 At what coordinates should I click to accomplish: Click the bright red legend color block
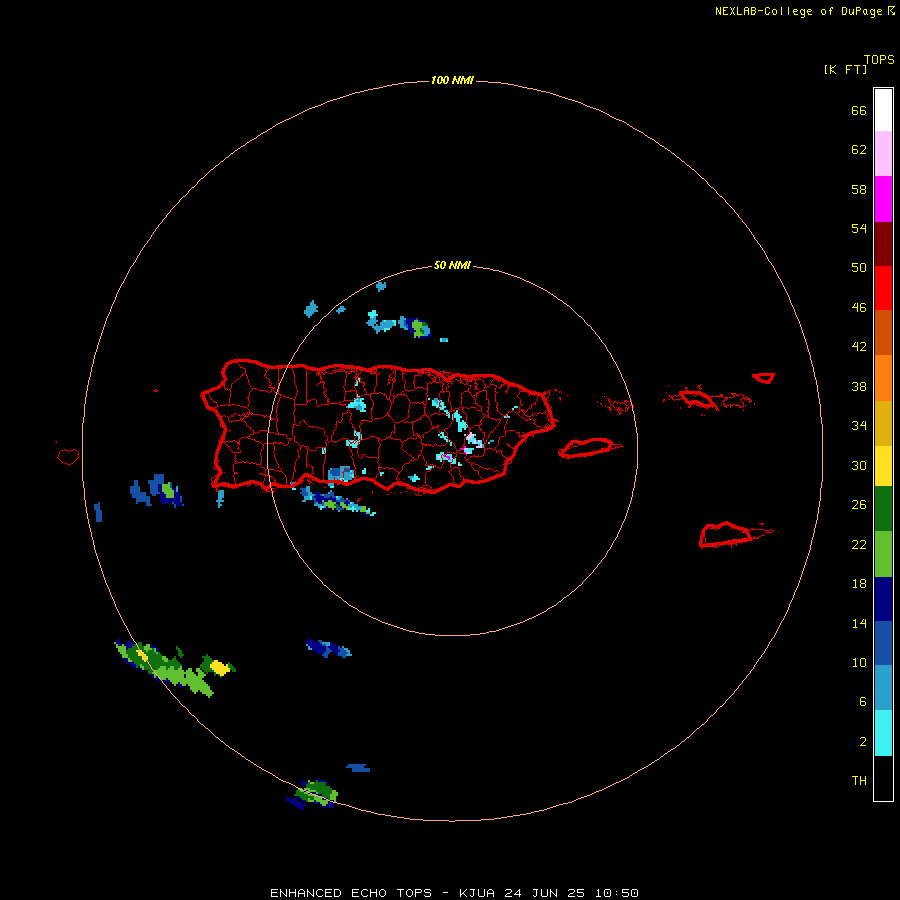pos(883,288)
